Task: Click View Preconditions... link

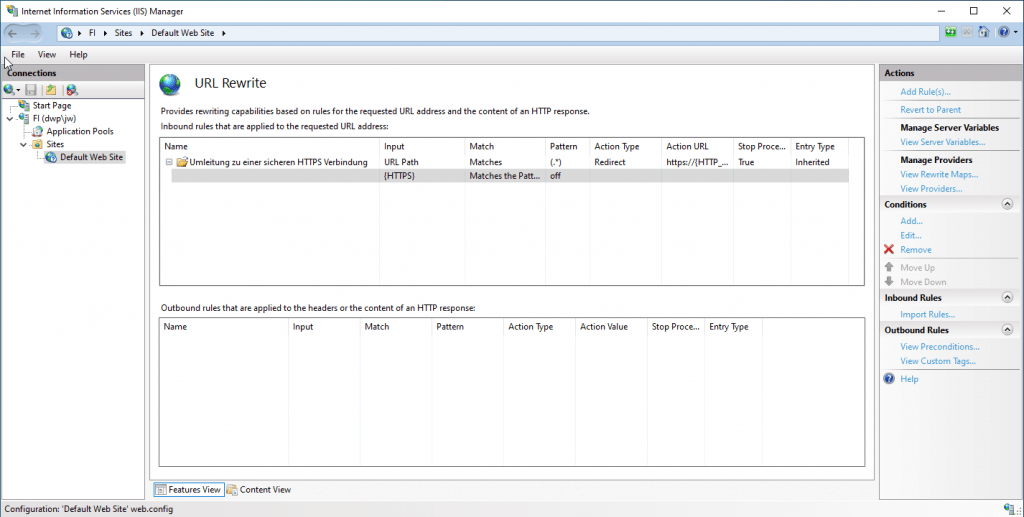Action: pos(940,347)
